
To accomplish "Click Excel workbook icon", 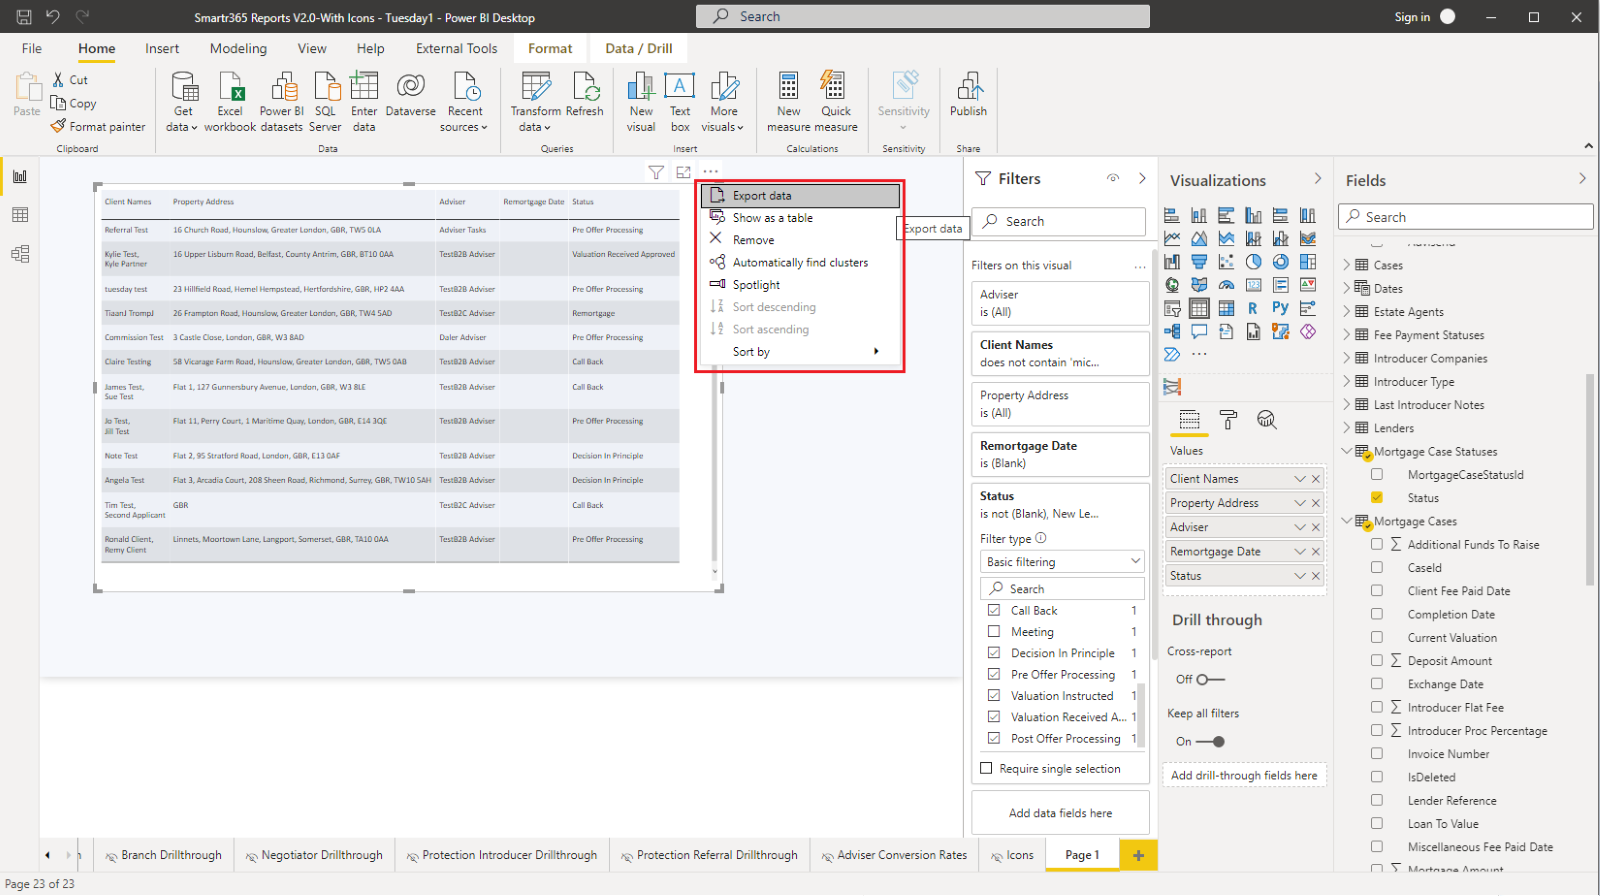I will 230,101.
